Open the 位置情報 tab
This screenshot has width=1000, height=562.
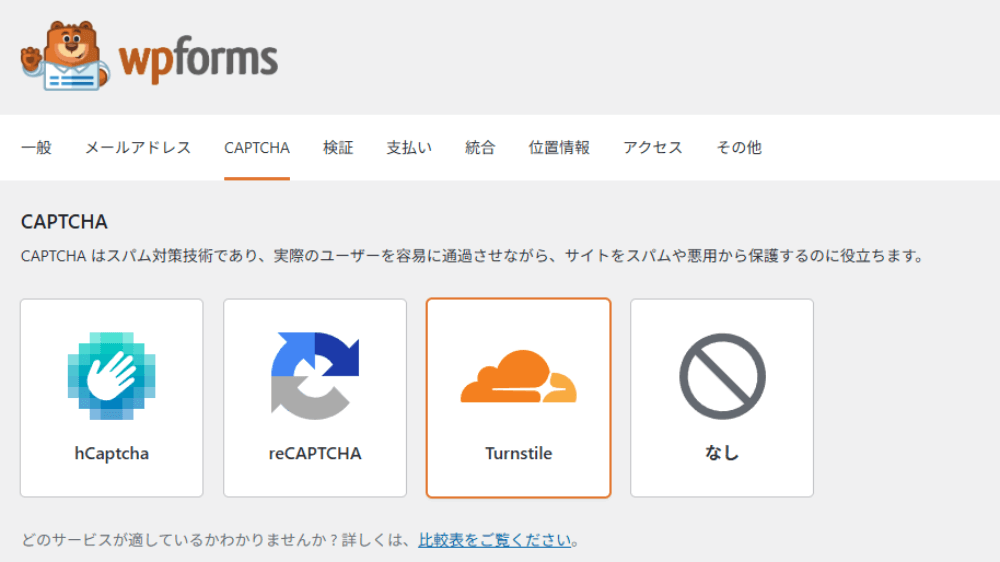pyautogui.click(x=559, y=148)
